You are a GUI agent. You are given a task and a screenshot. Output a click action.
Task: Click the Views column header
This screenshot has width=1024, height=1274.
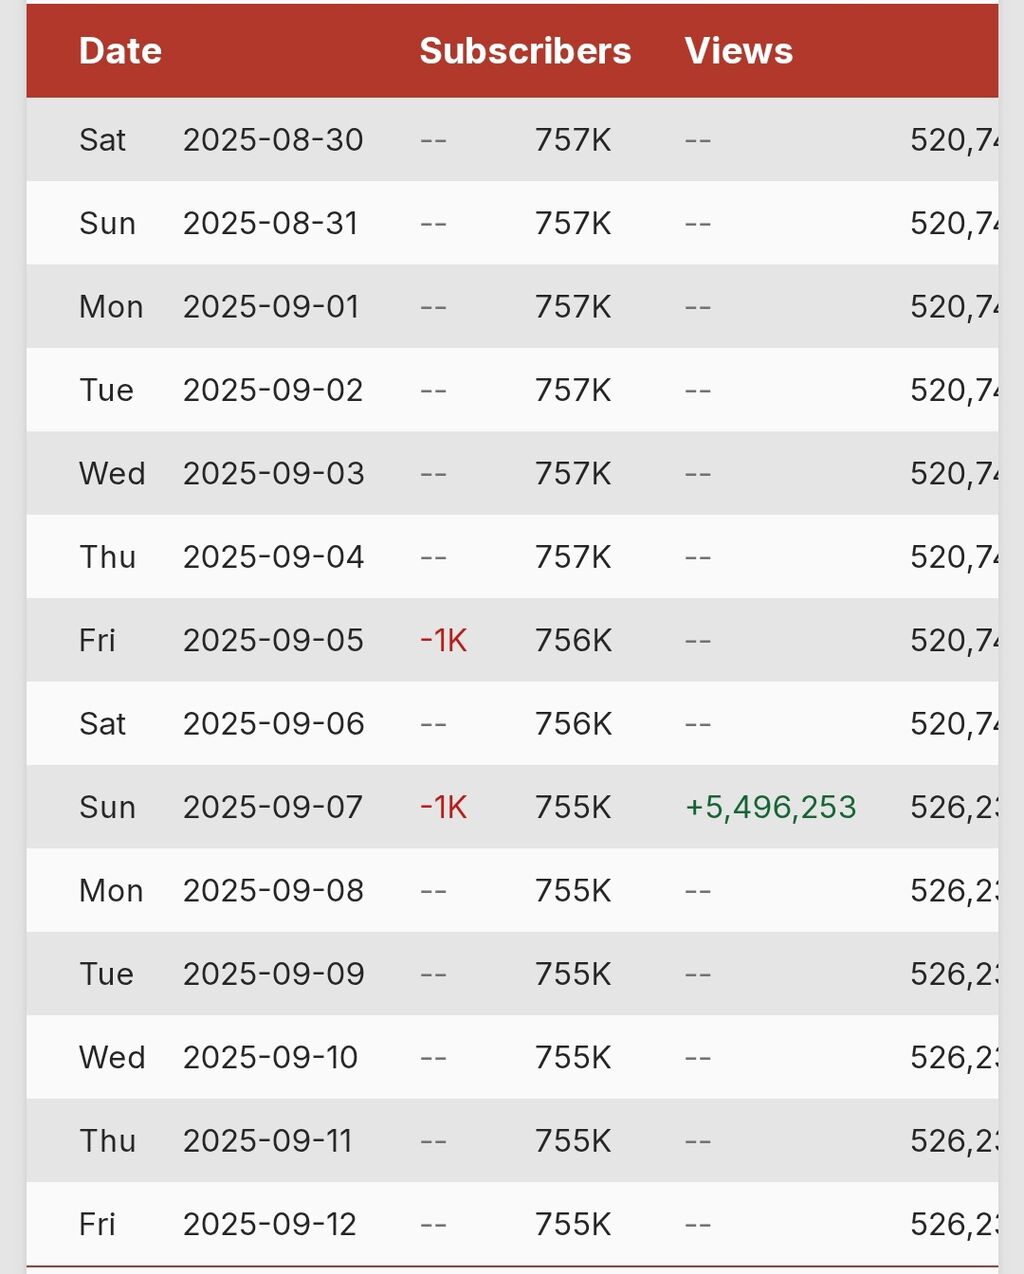738,51
